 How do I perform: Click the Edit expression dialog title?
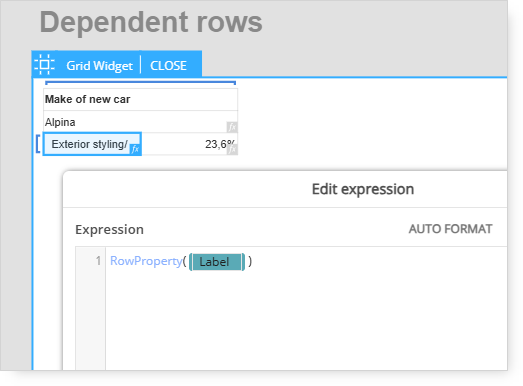tap(363, 189)
